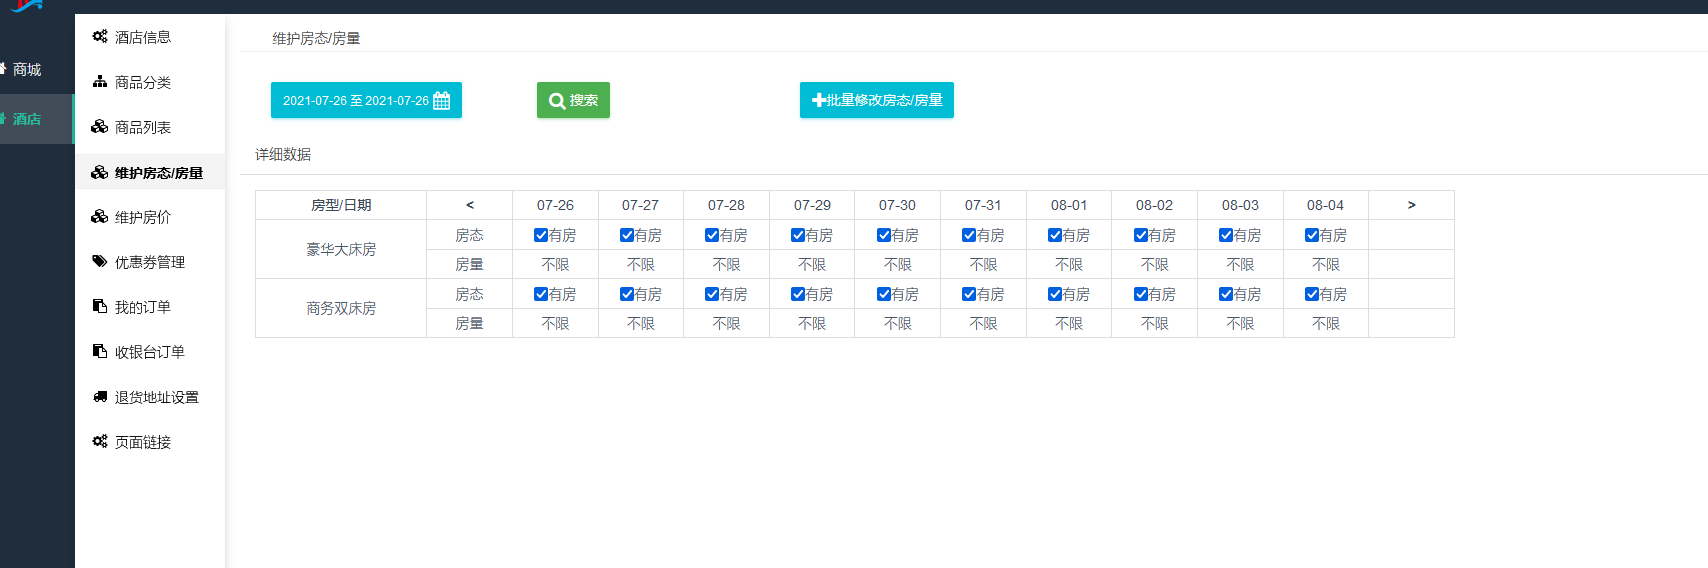Uncheck 有房 for 豪华大床房 on 07-28
The height and width of the screenshot is (568, 1708).
point(712,235)
